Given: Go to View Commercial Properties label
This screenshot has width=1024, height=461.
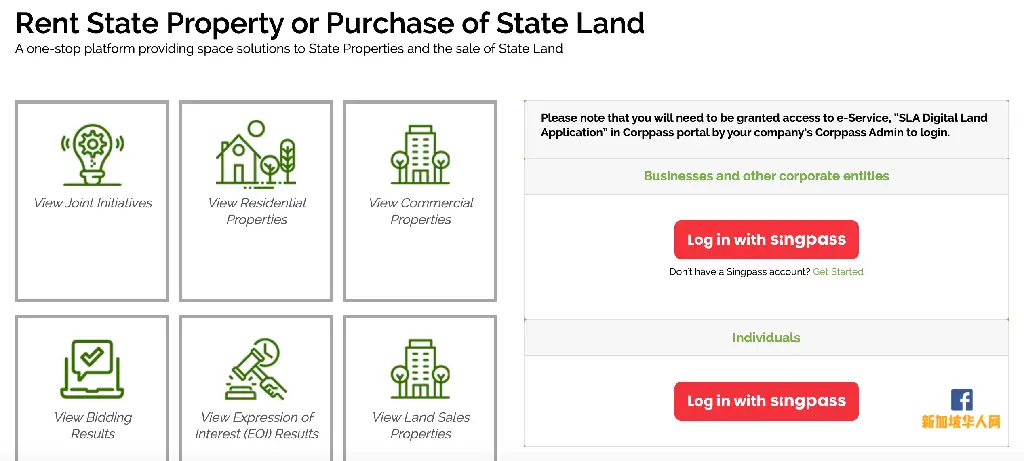Looking at the screenshot, I should pos(421,211).
